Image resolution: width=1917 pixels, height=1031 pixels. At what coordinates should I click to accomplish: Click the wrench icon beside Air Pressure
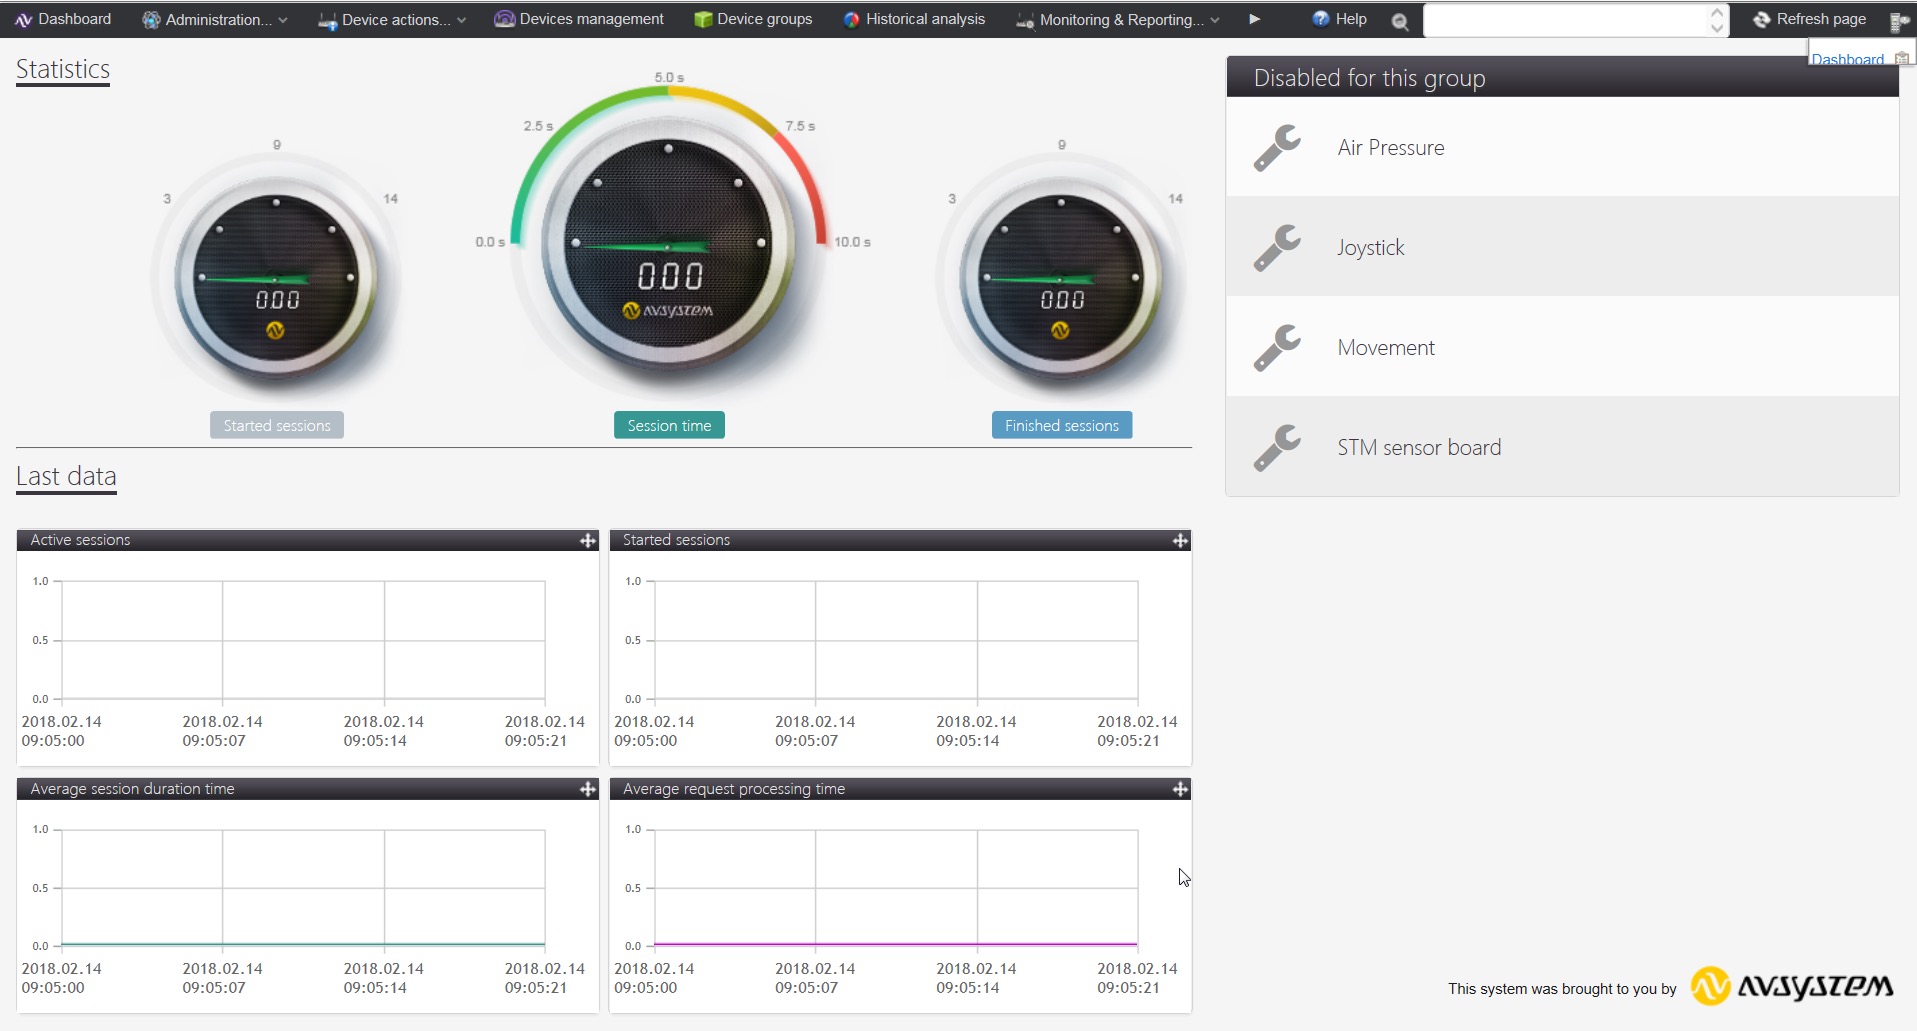click(1277, 148)
